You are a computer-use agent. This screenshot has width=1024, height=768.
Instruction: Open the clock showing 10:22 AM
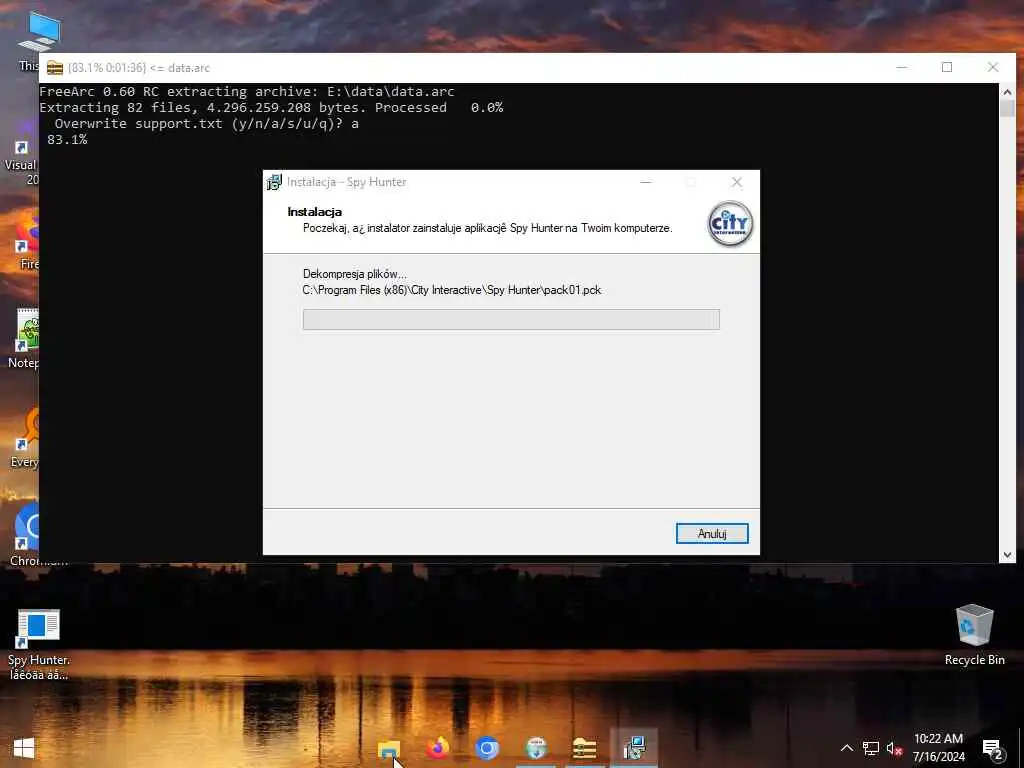point(938,748)
